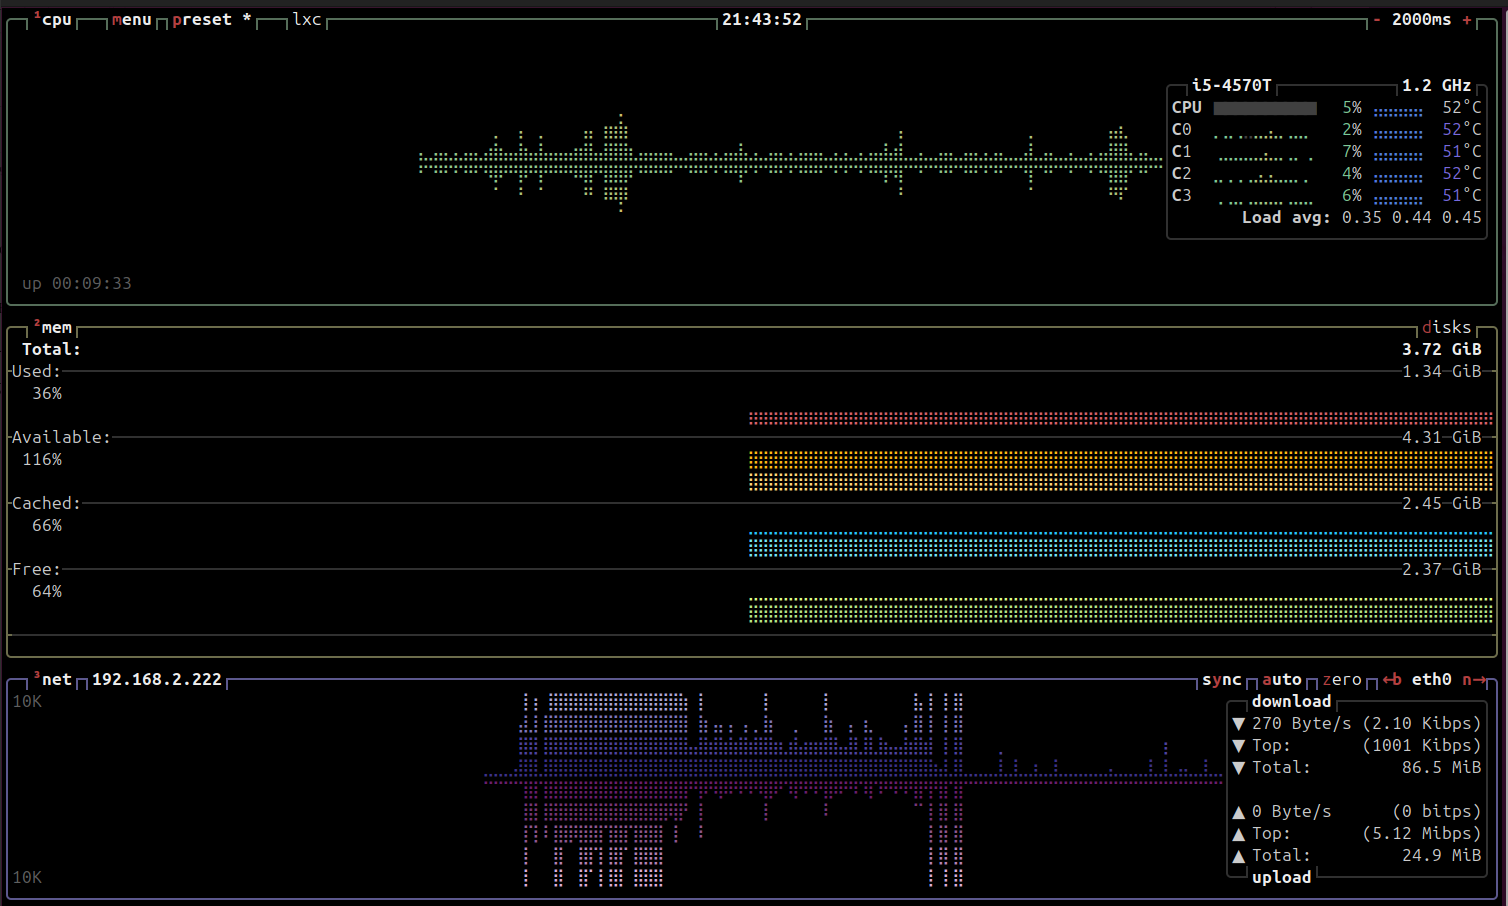Toggle the mem box visibility

tap(55, 328)
